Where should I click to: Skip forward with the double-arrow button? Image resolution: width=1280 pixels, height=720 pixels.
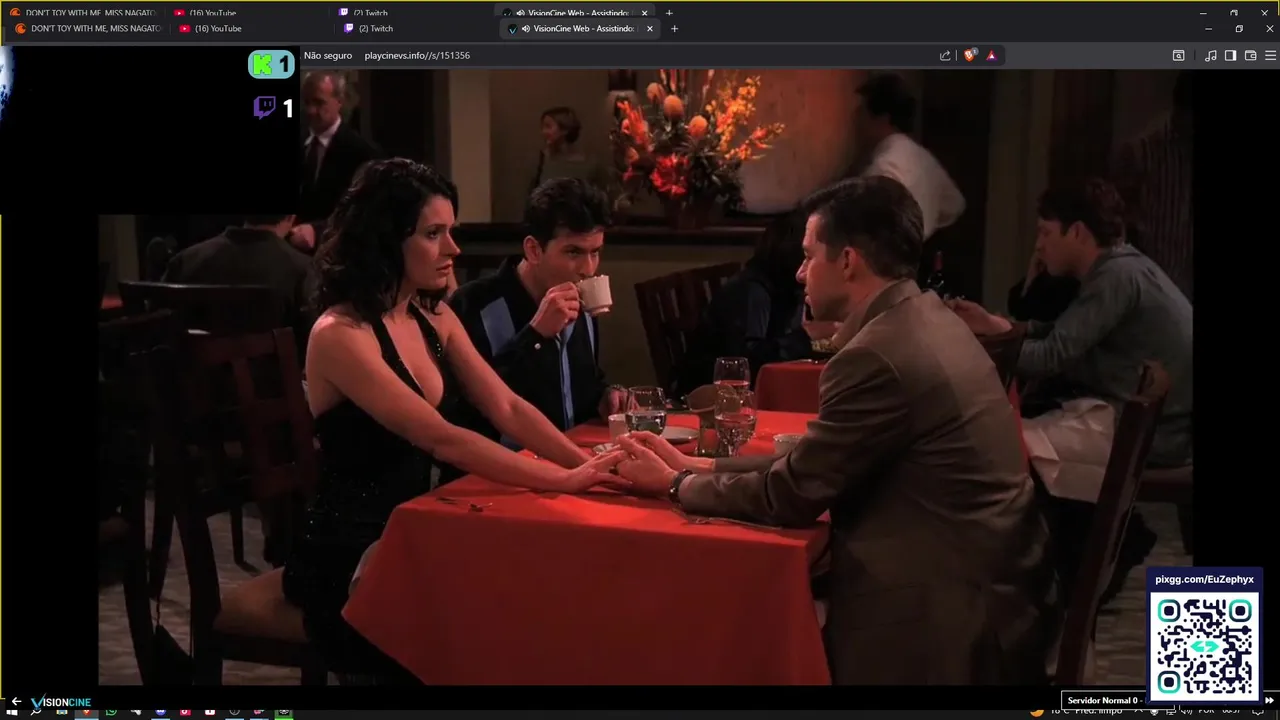1270,700
